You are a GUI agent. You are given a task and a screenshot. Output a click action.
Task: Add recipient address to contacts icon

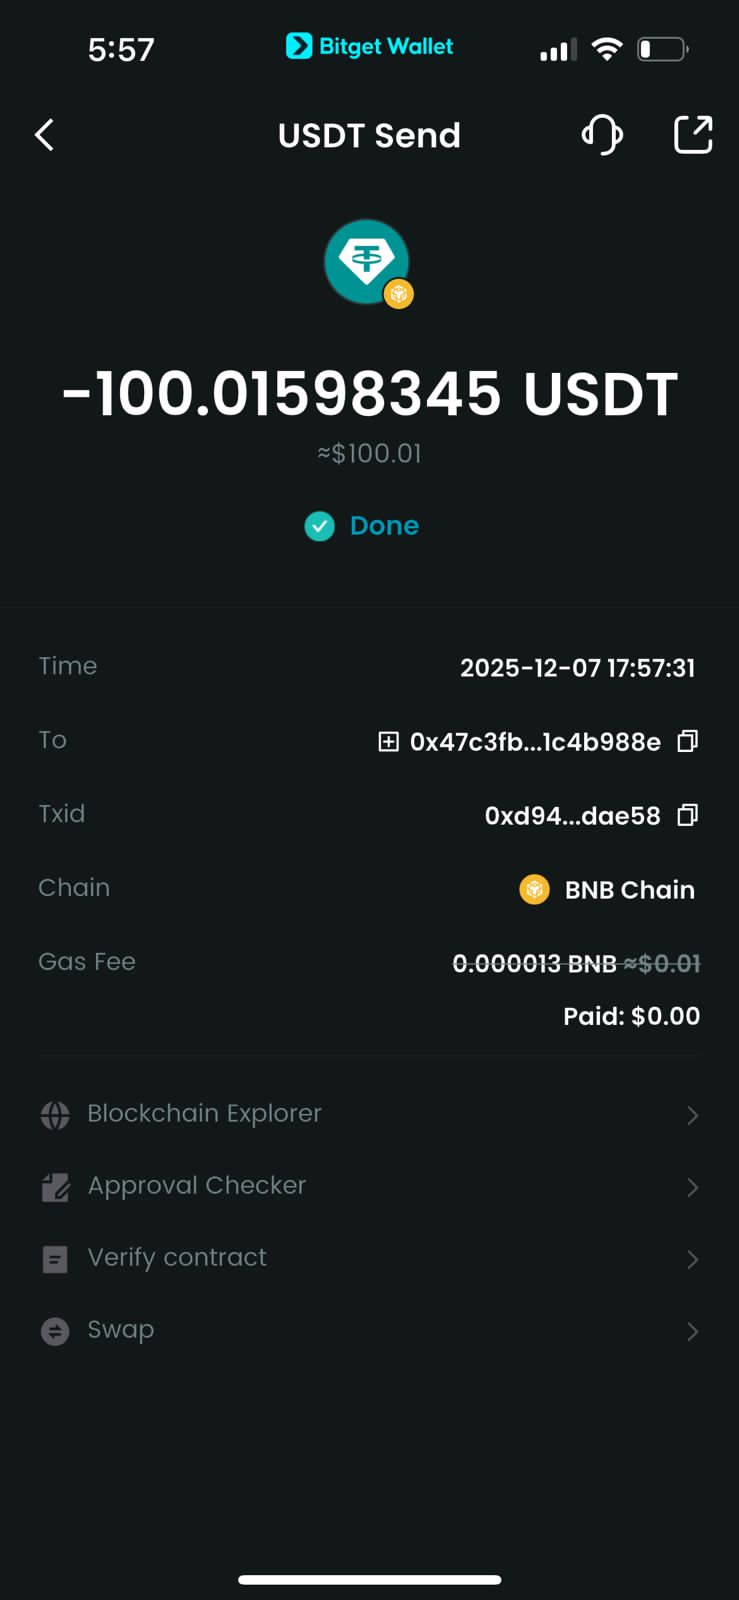388,741
